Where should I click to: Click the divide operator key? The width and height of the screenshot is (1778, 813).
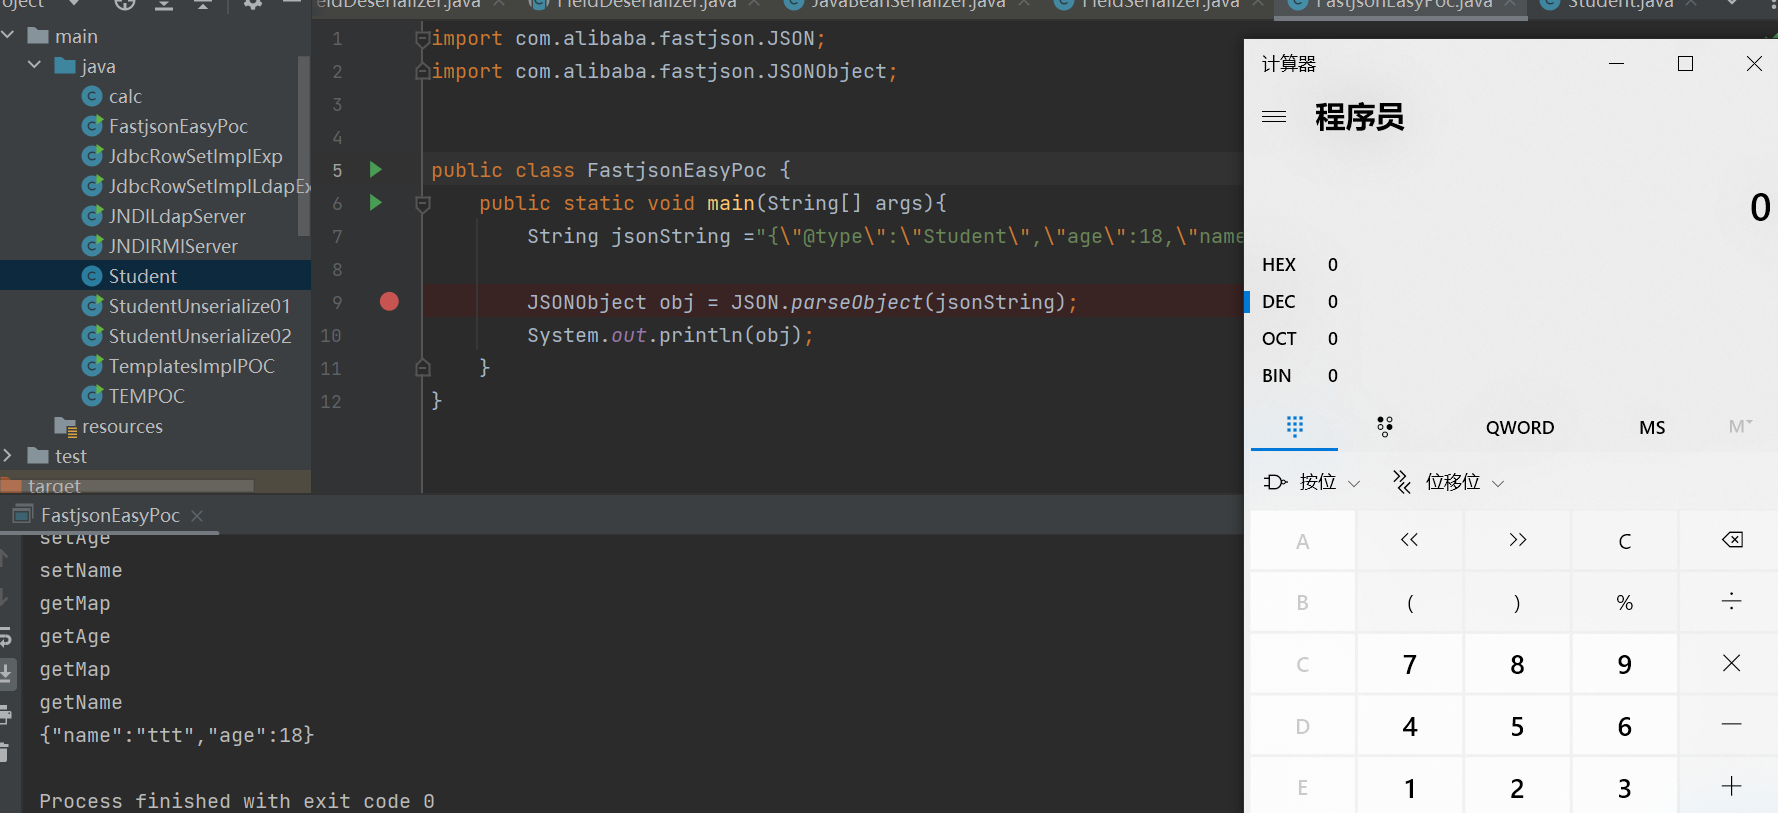tap(1732, 602)
